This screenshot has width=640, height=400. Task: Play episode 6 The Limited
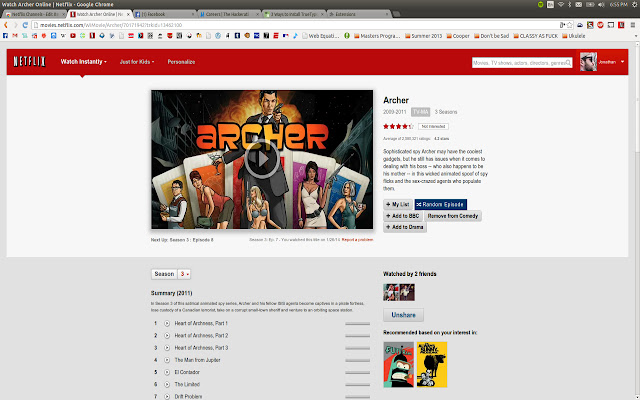[167, 384]
